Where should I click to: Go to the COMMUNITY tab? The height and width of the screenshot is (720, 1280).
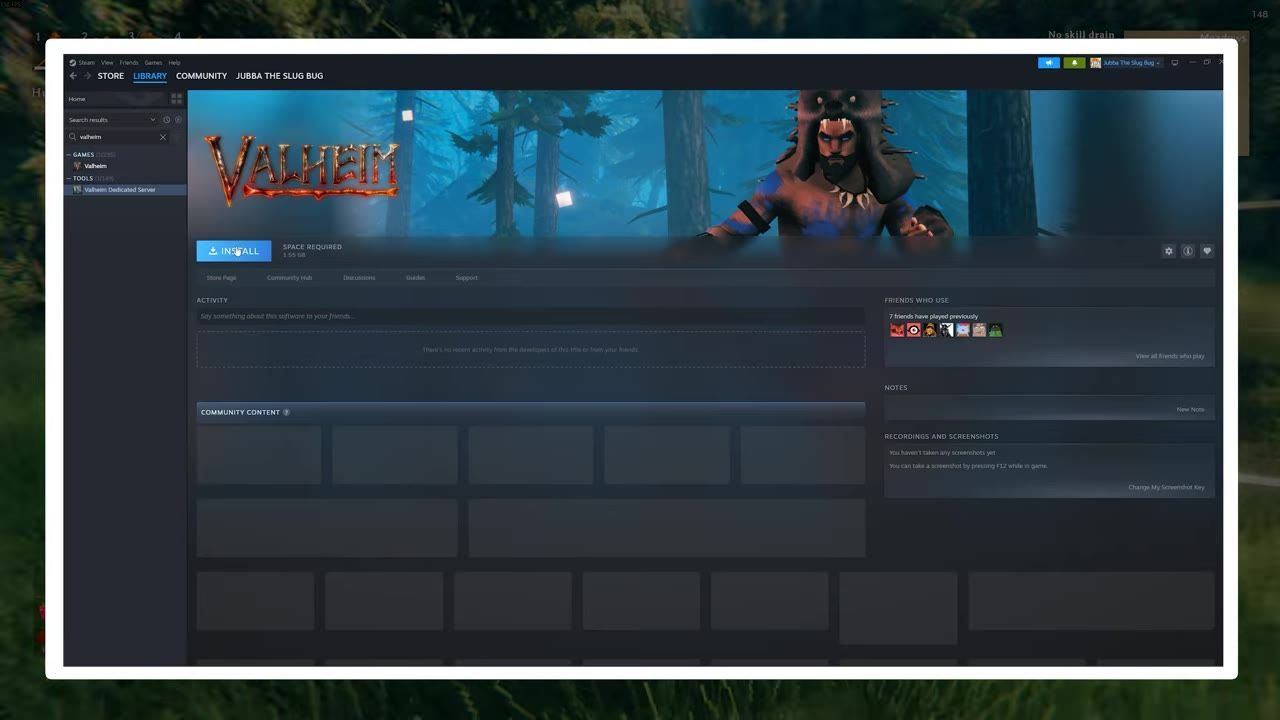pyautogui.click(x=201, y=76)
